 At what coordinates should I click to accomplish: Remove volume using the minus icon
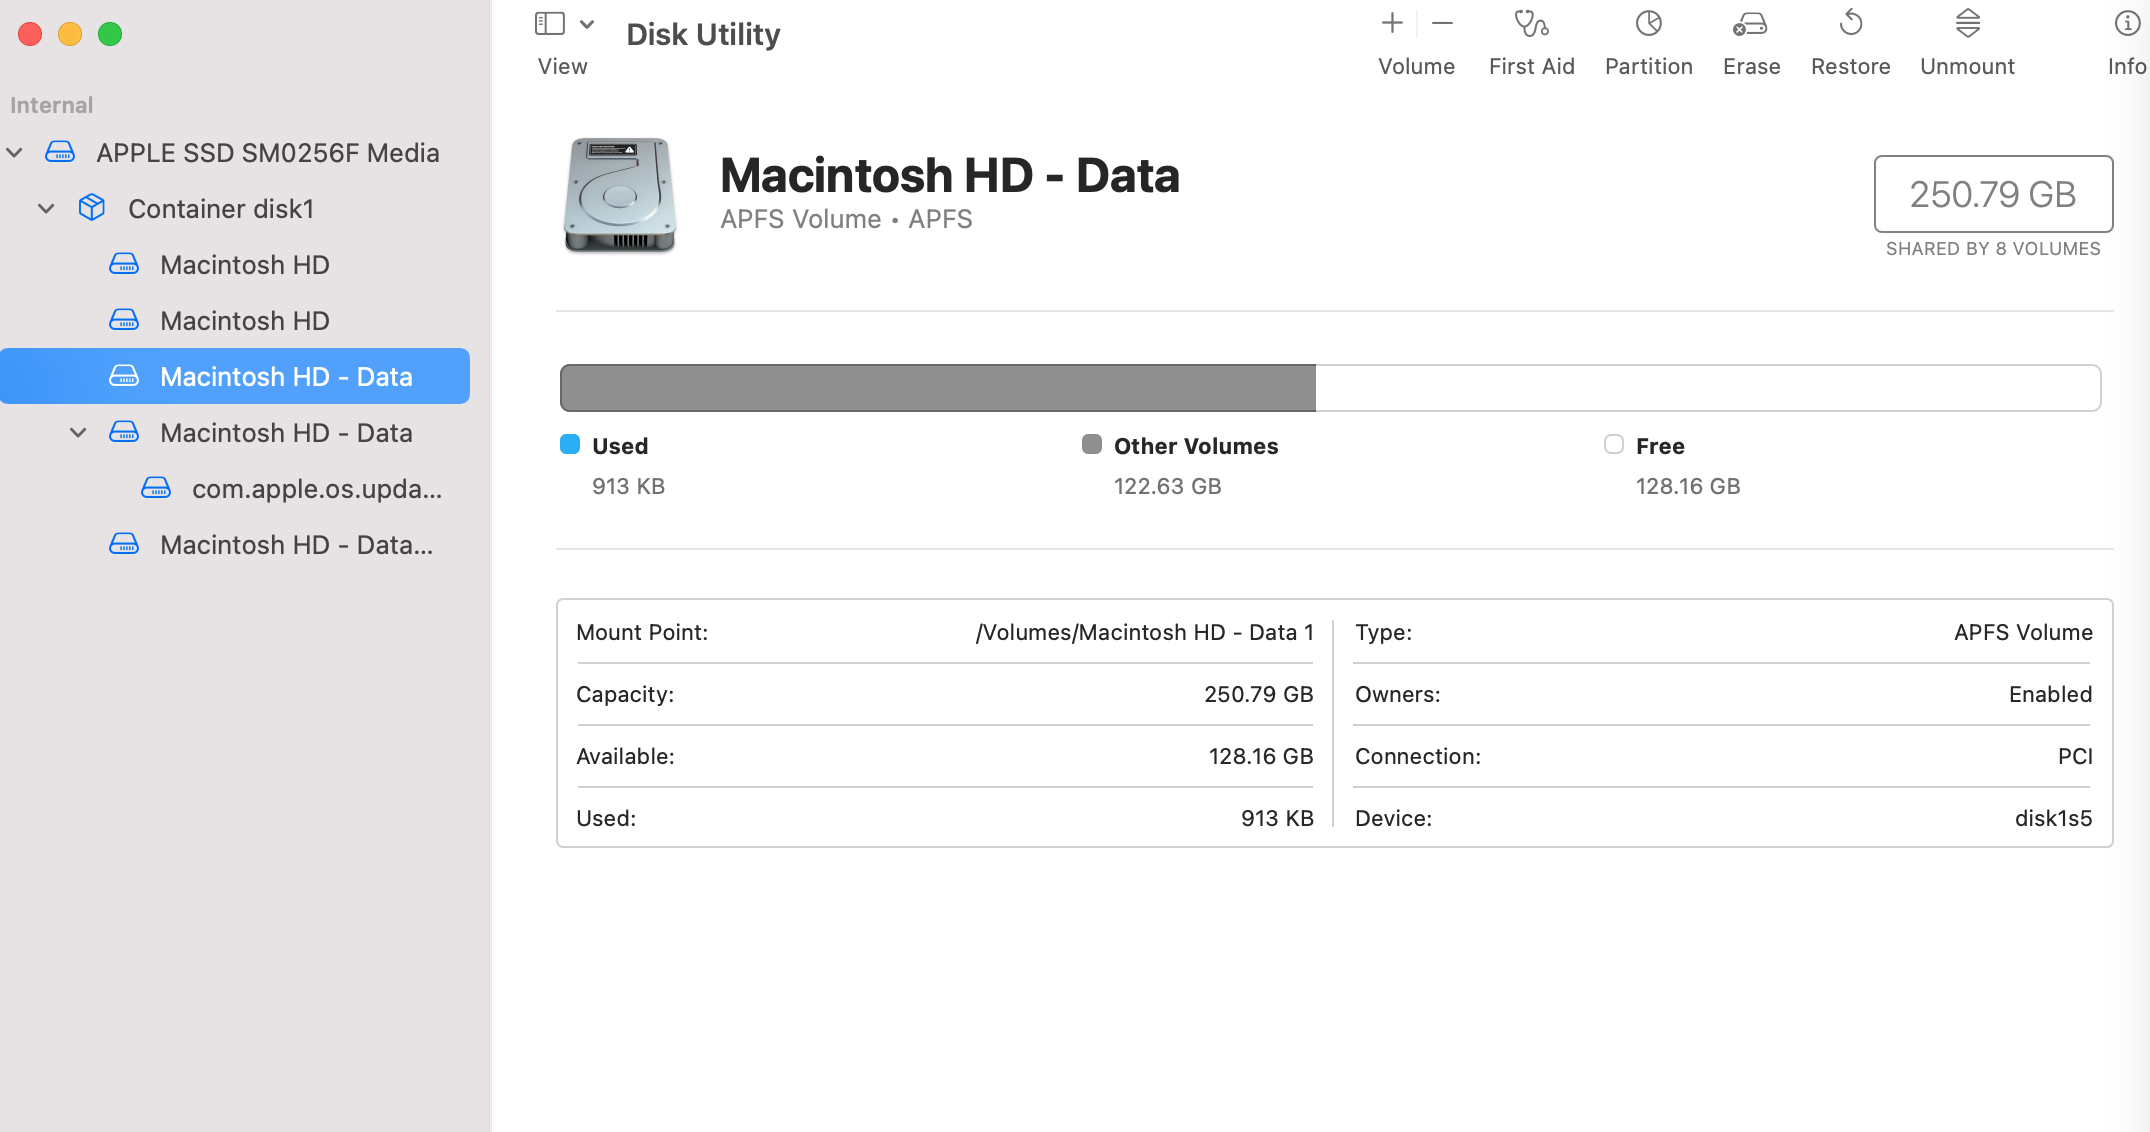pyautogui.click(x=1442, y=24)
